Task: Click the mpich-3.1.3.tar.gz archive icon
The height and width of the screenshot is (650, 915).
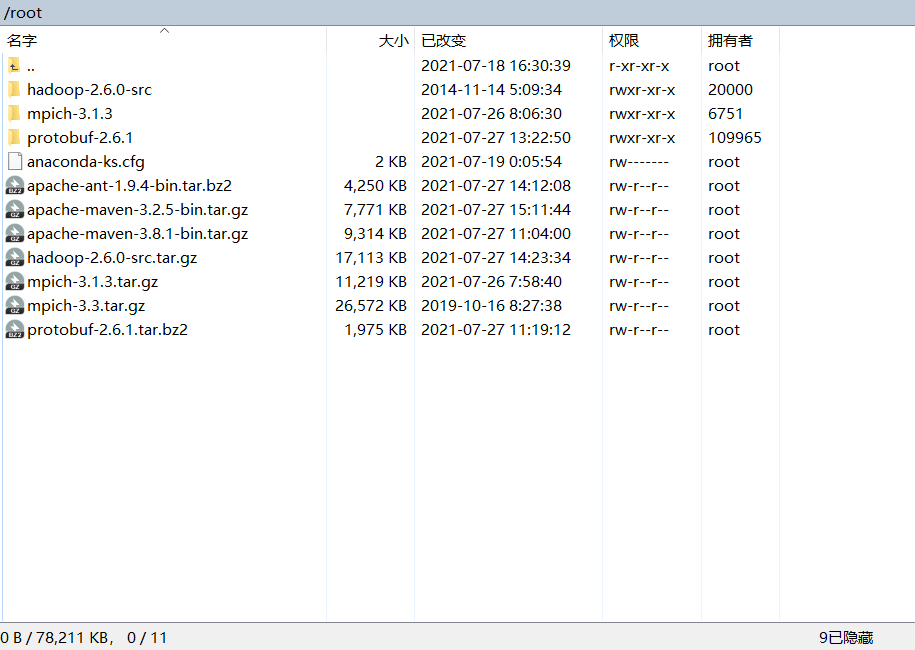Action: [x=15, y=281]
